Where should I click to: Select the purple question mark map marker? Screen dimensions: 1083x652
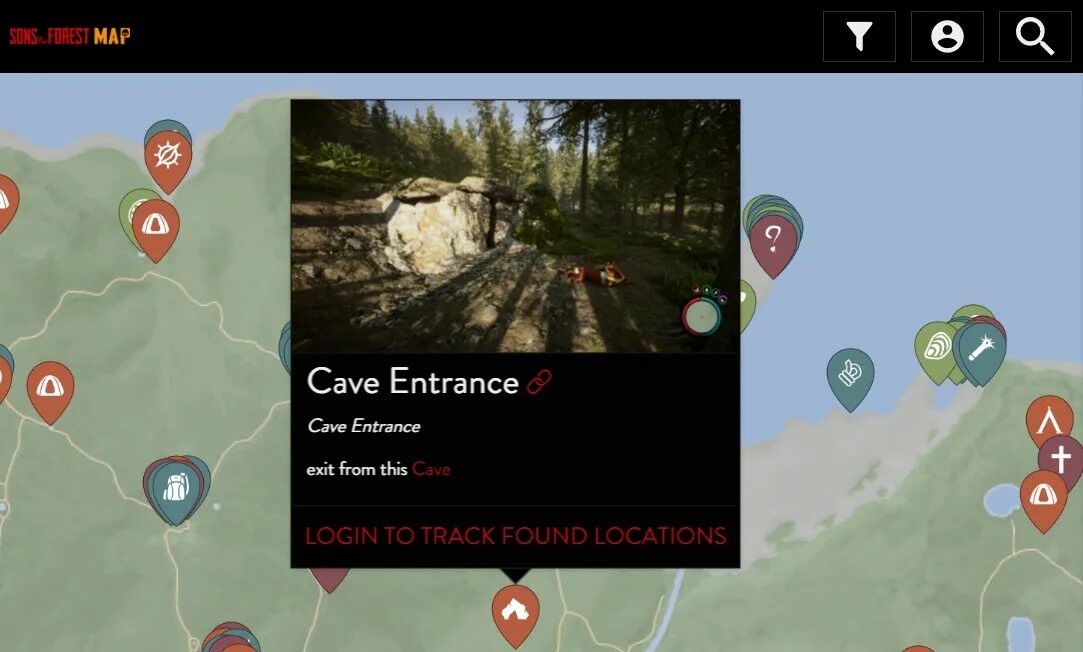click(x=774, y=243)
